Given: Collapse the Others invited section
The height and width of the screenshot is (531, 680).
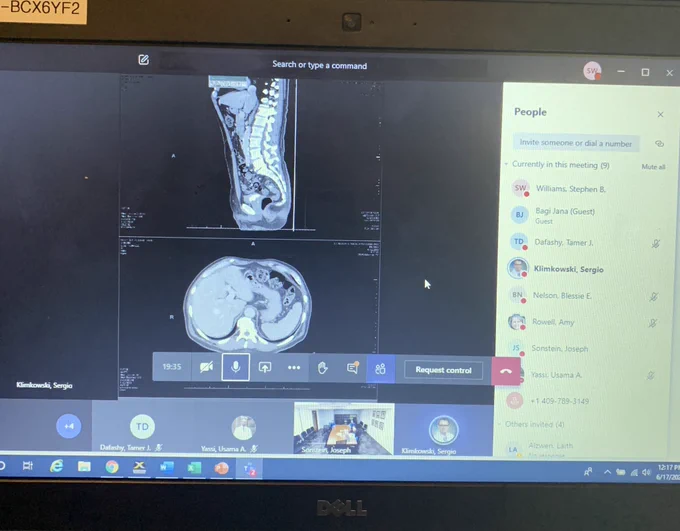Looking at the screenshot, I should click(500, 424).
